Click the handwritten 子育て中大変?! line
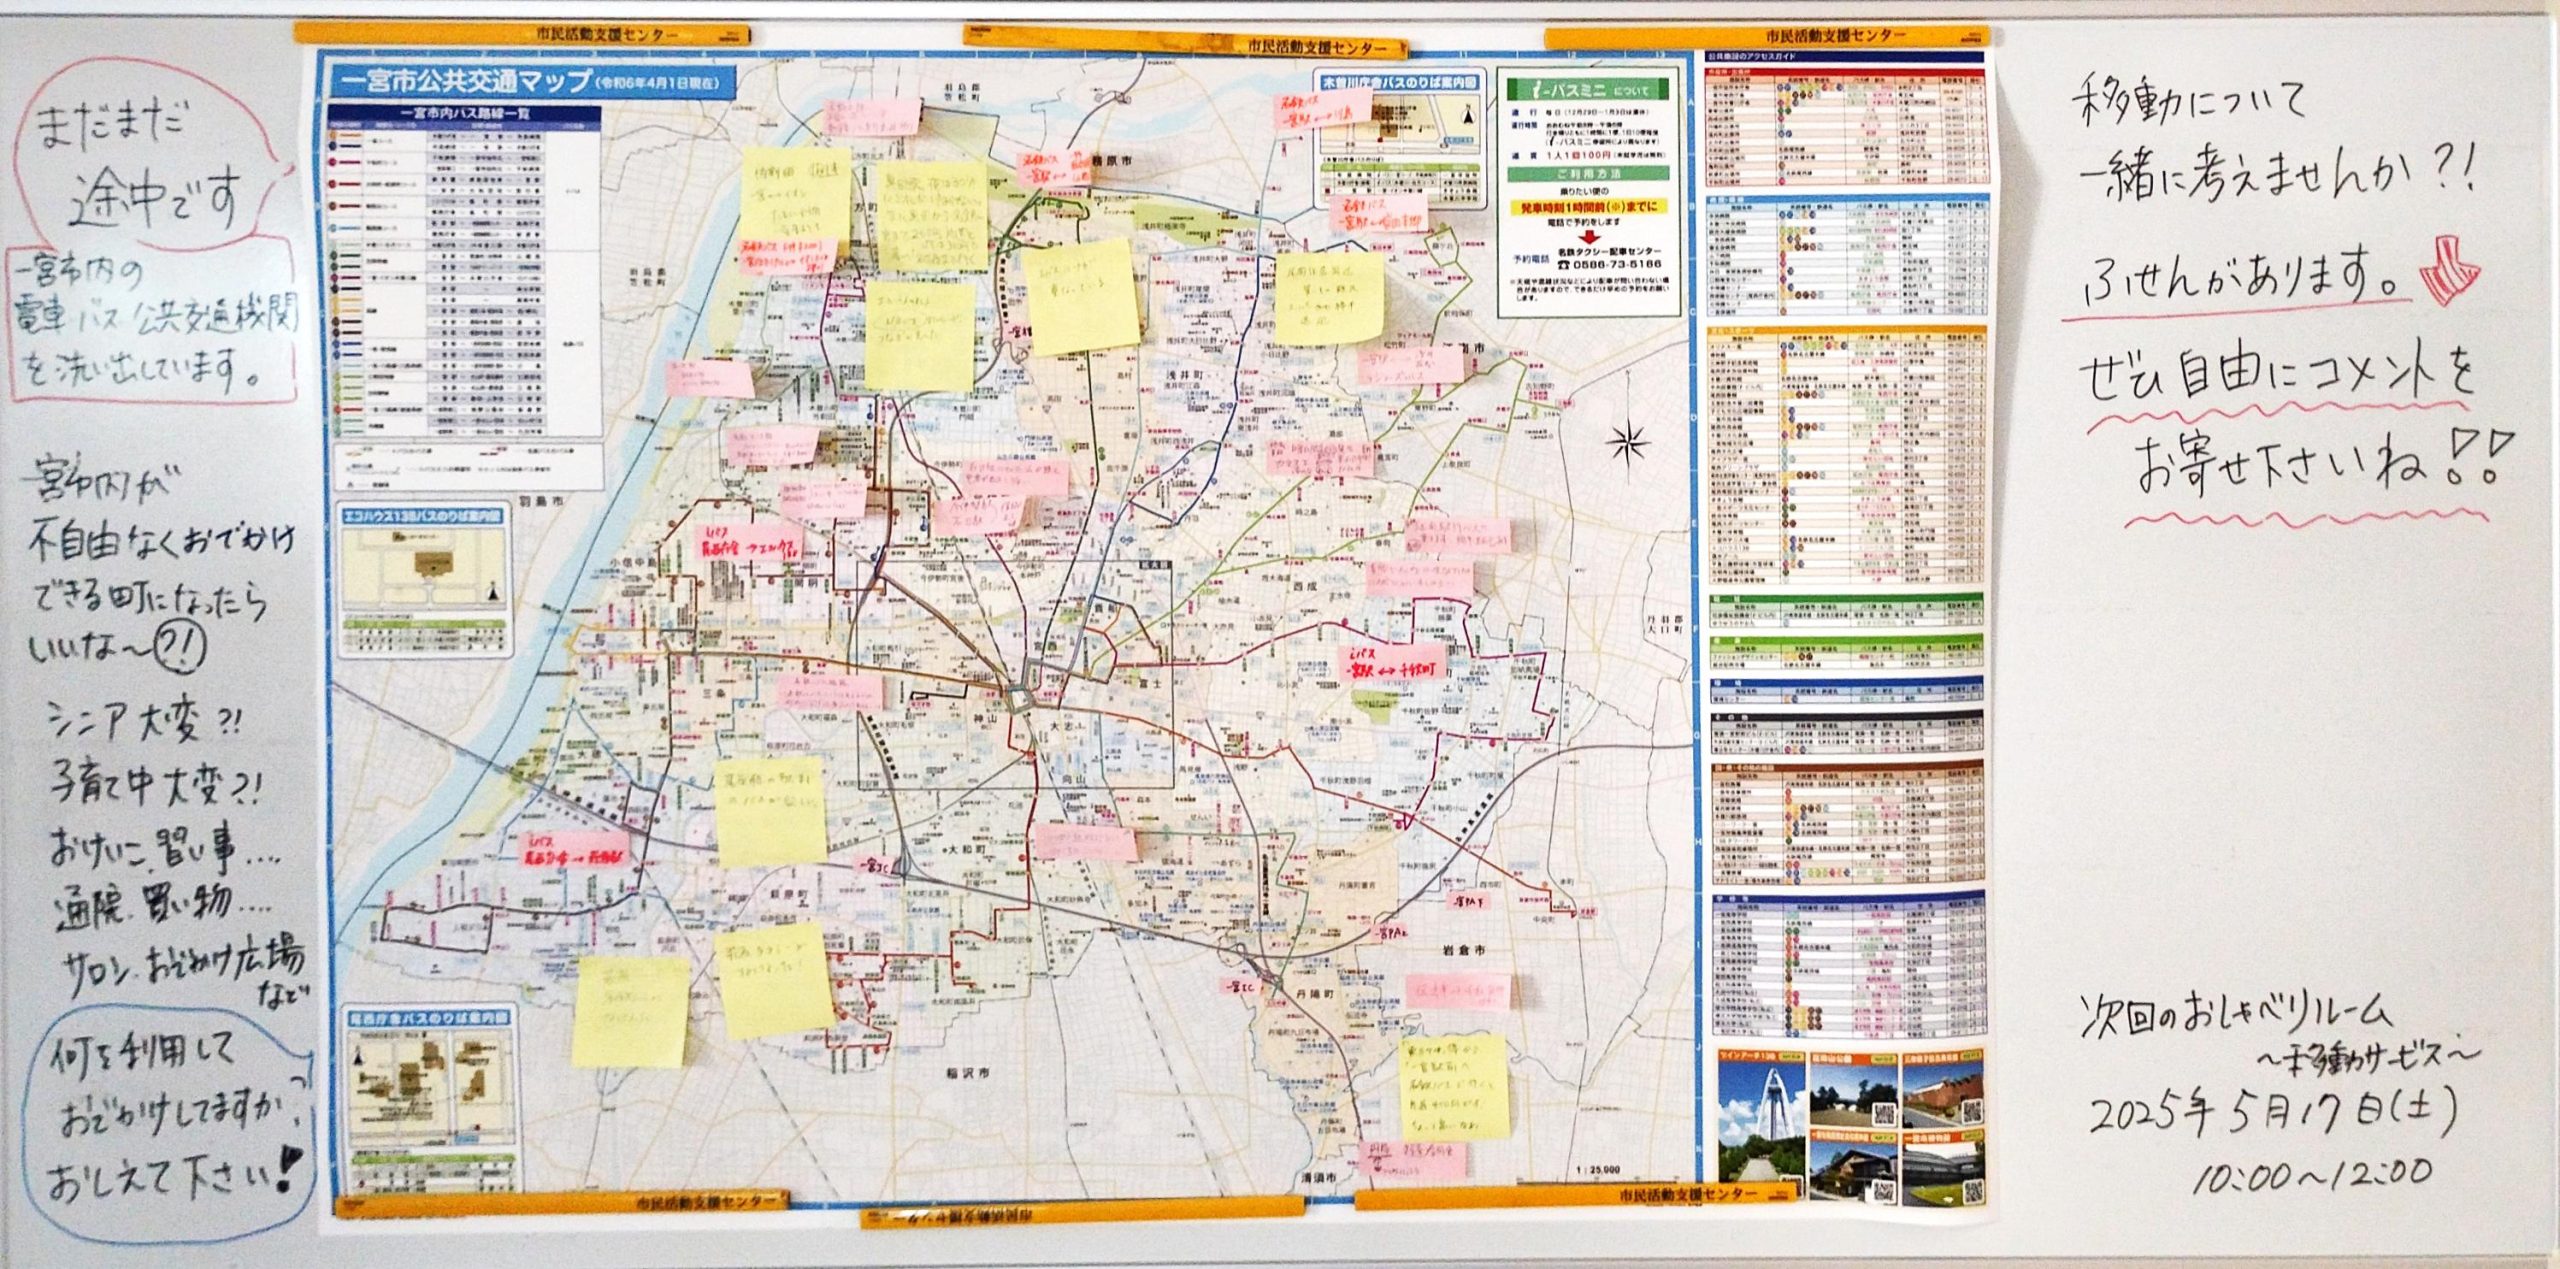The height and width of the screenshot is (1269, 2560). (157, 784)
